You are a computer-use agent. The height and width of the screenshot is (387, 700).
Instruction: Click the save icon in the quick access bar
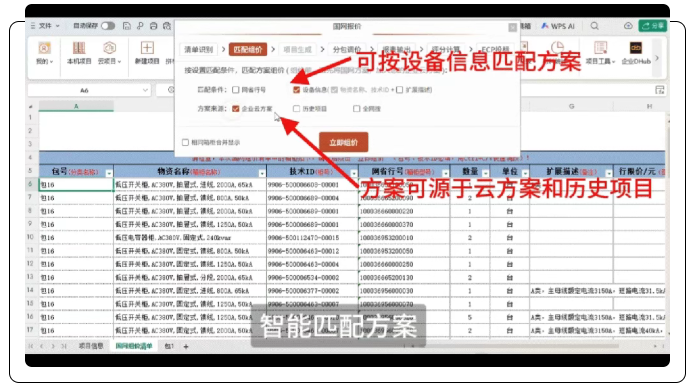click(127, 26)
